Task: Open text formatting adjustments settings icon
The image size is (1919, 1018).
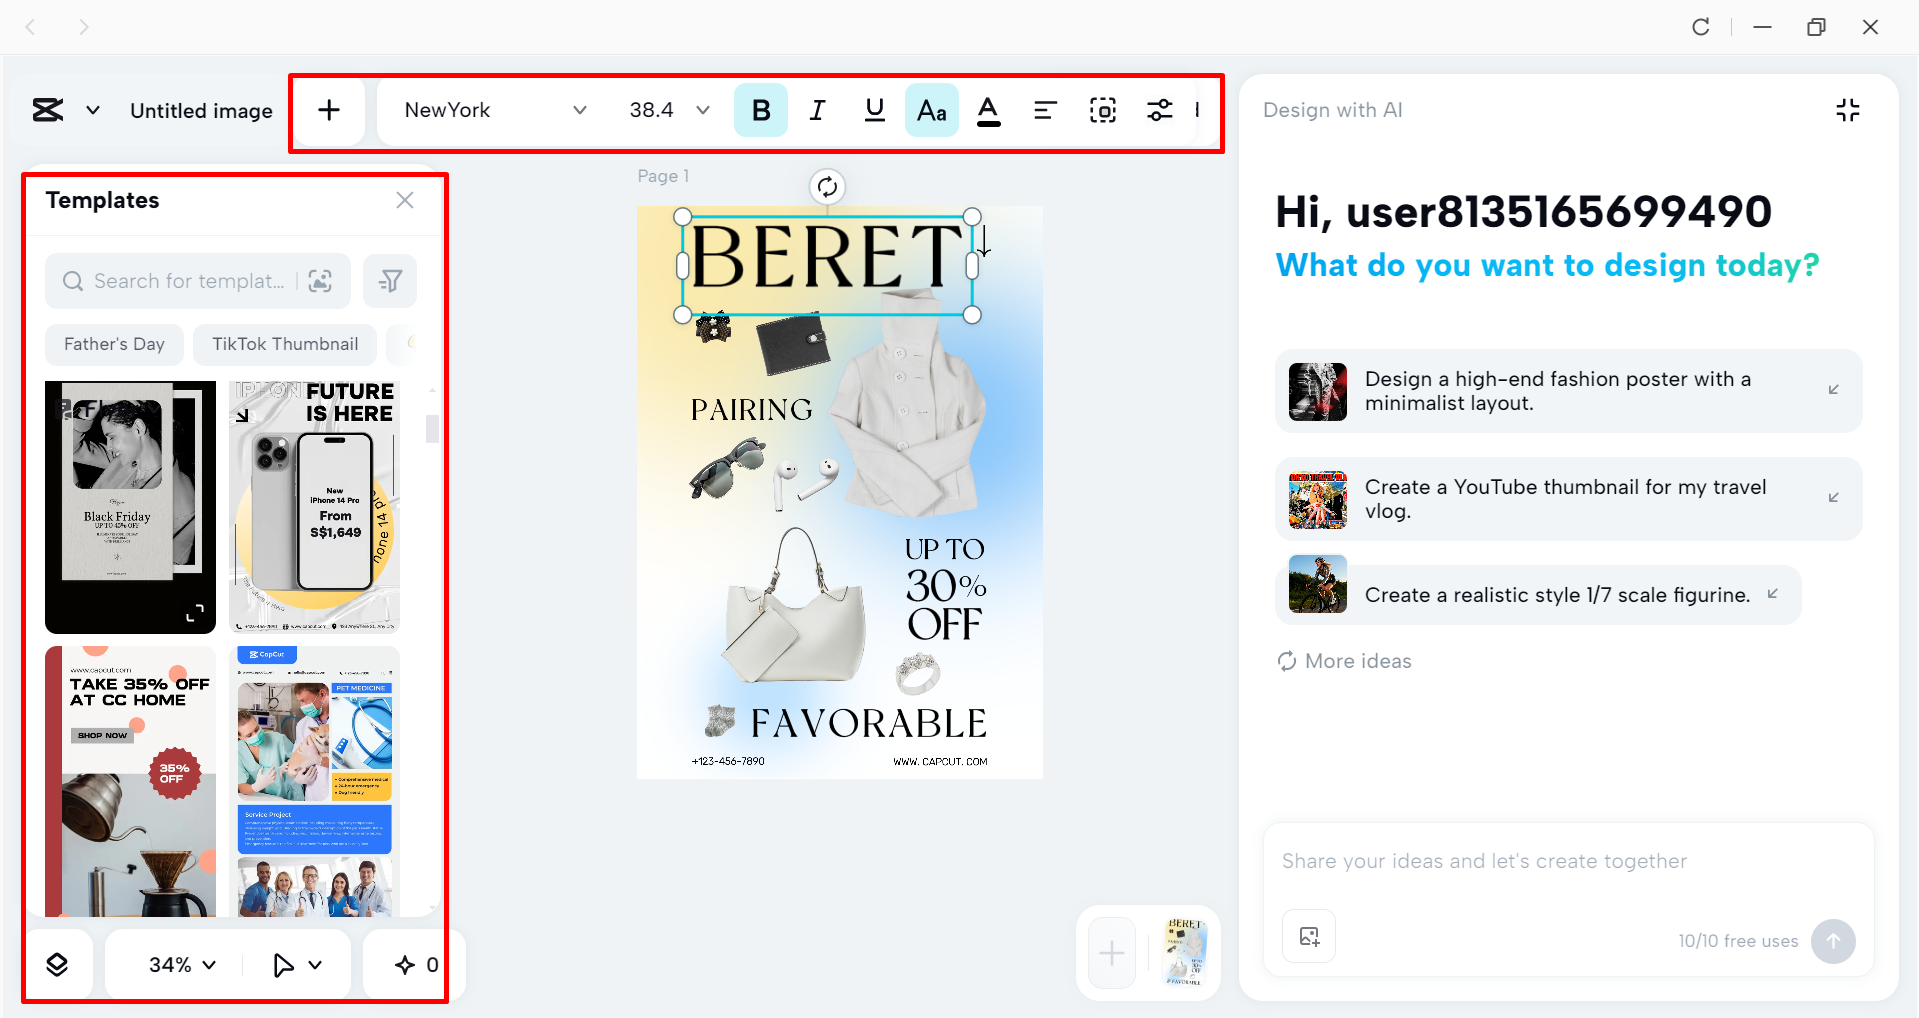Action: 1159,110
